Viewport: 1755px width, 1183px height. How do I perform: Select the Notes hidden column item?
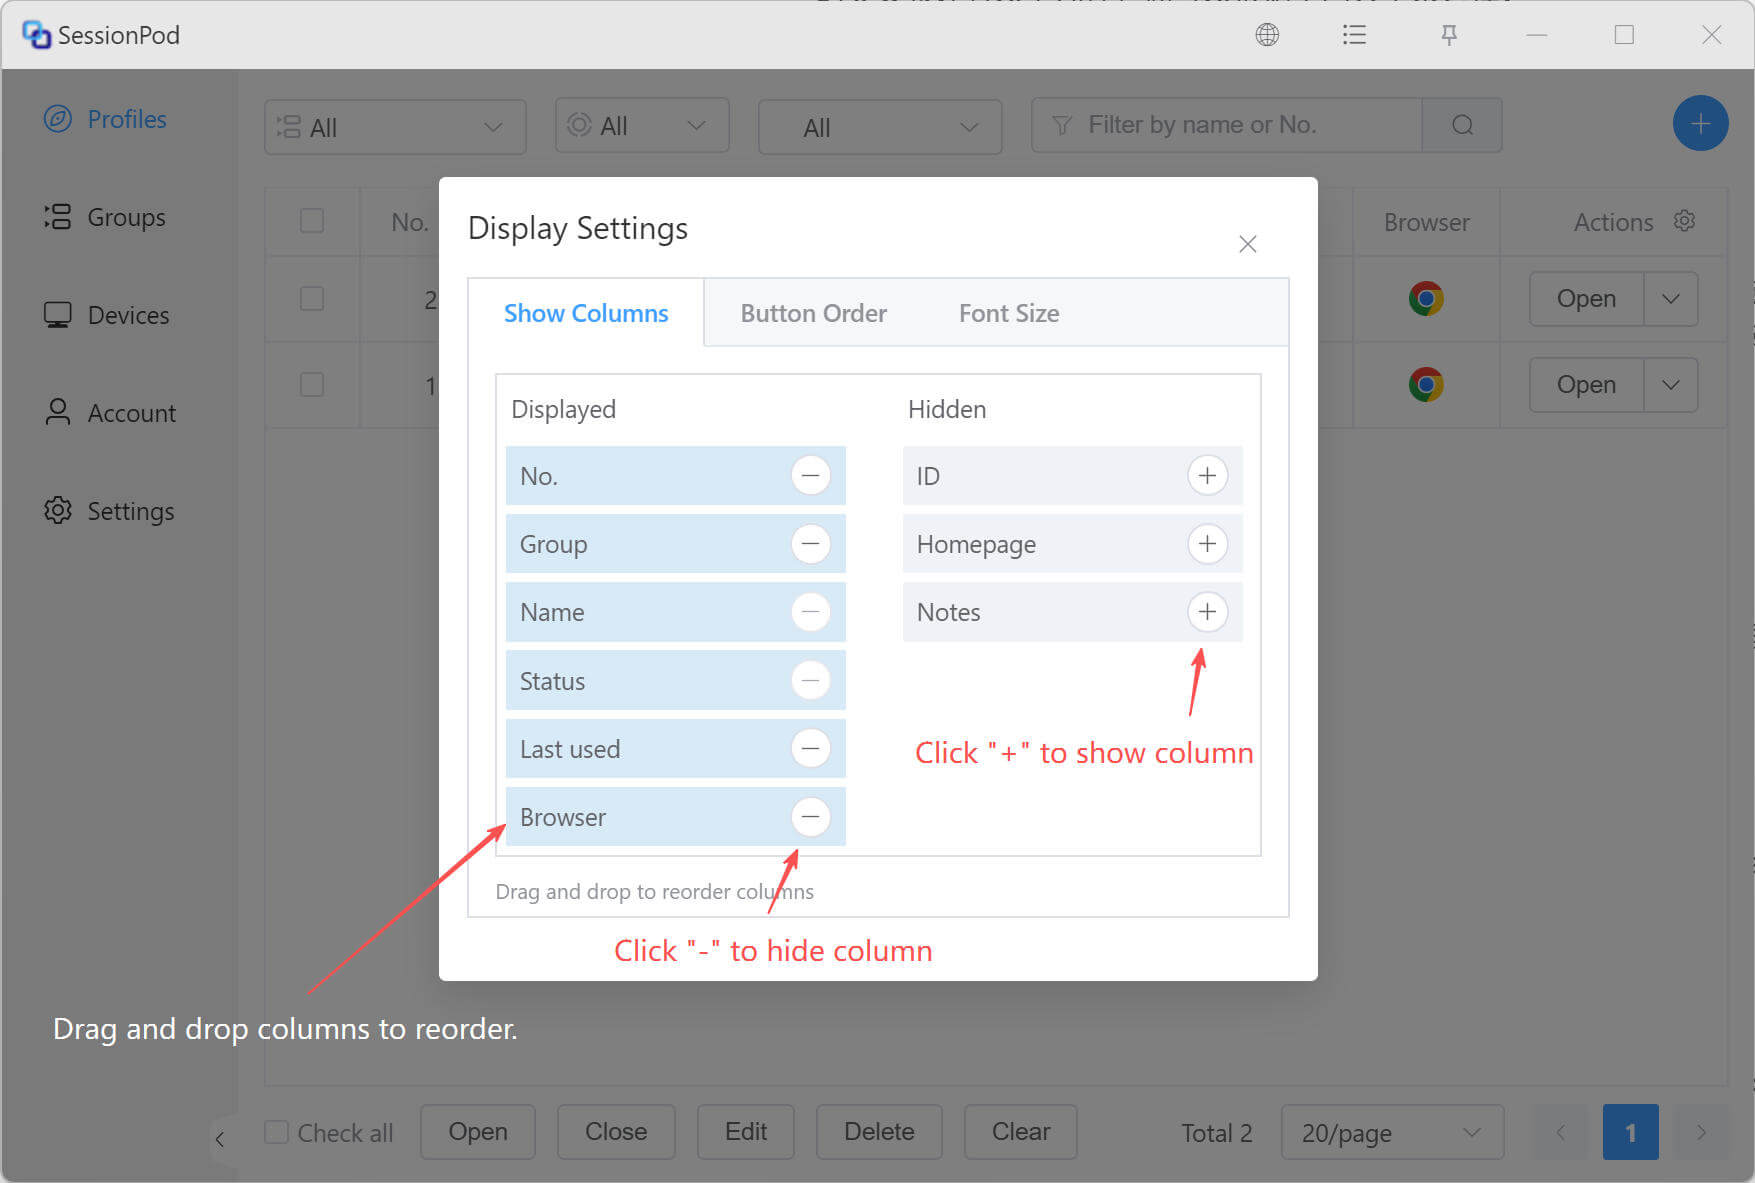click(1072, 612)
